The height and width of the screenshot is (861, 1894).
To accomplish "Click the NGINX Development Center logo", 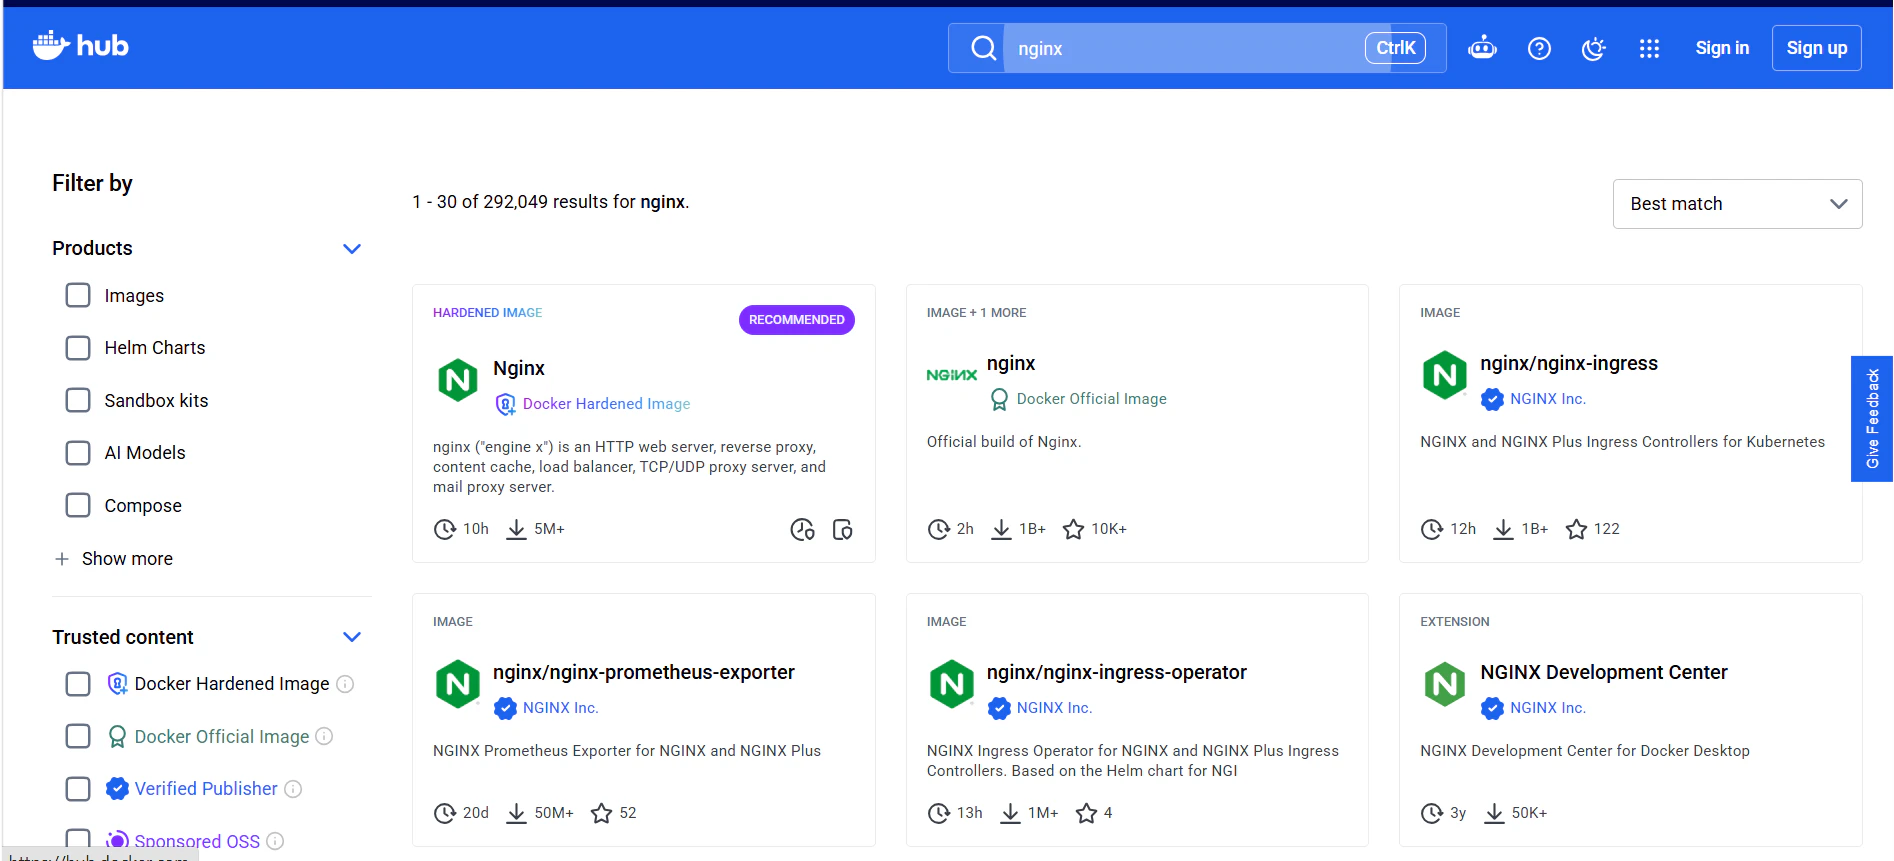I will [1445, 684].
